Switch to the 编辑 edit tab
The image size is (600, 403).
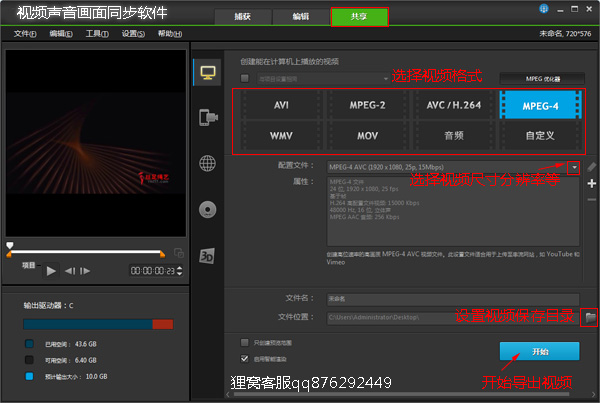point(301,16)
